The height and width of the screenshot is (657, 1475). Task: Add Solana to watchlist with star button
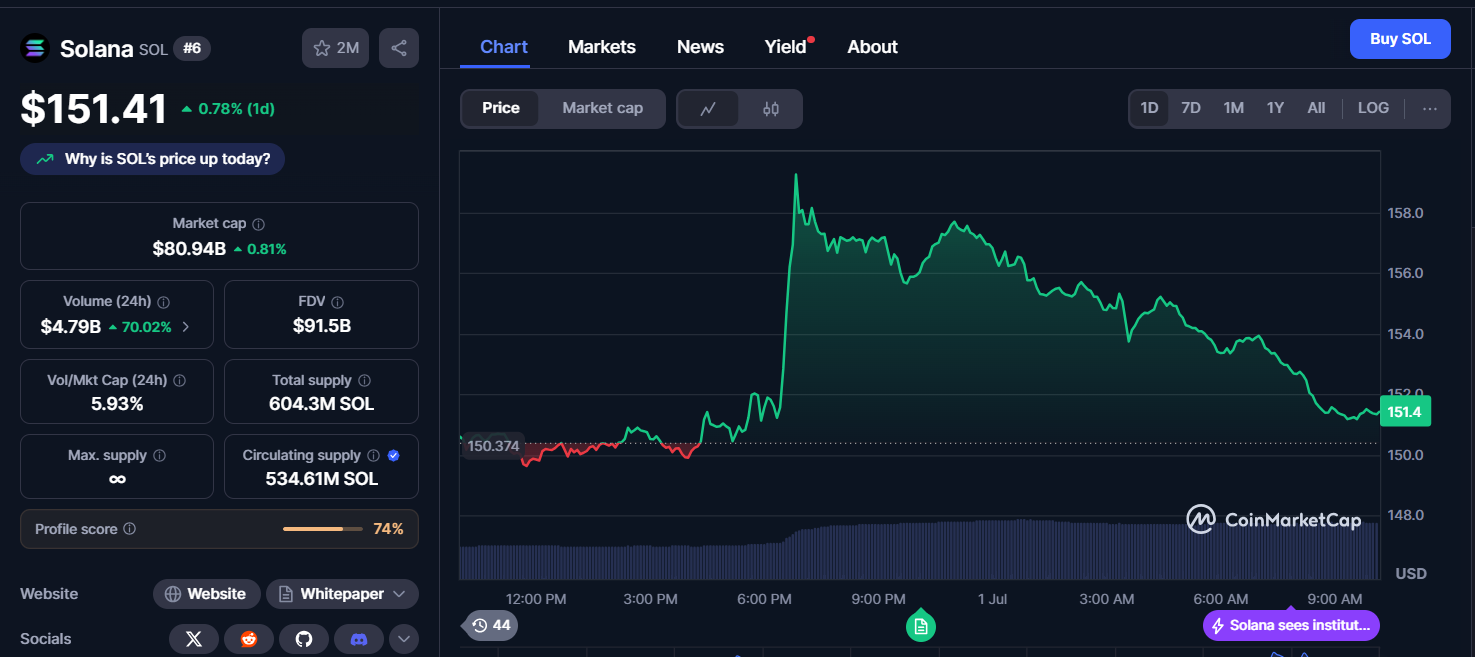(336, 48)
